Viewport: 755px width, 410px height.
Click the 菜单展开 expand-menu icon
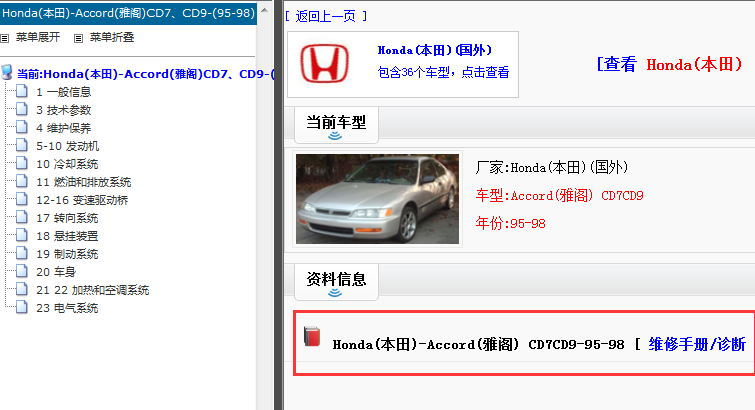(5, 38)
